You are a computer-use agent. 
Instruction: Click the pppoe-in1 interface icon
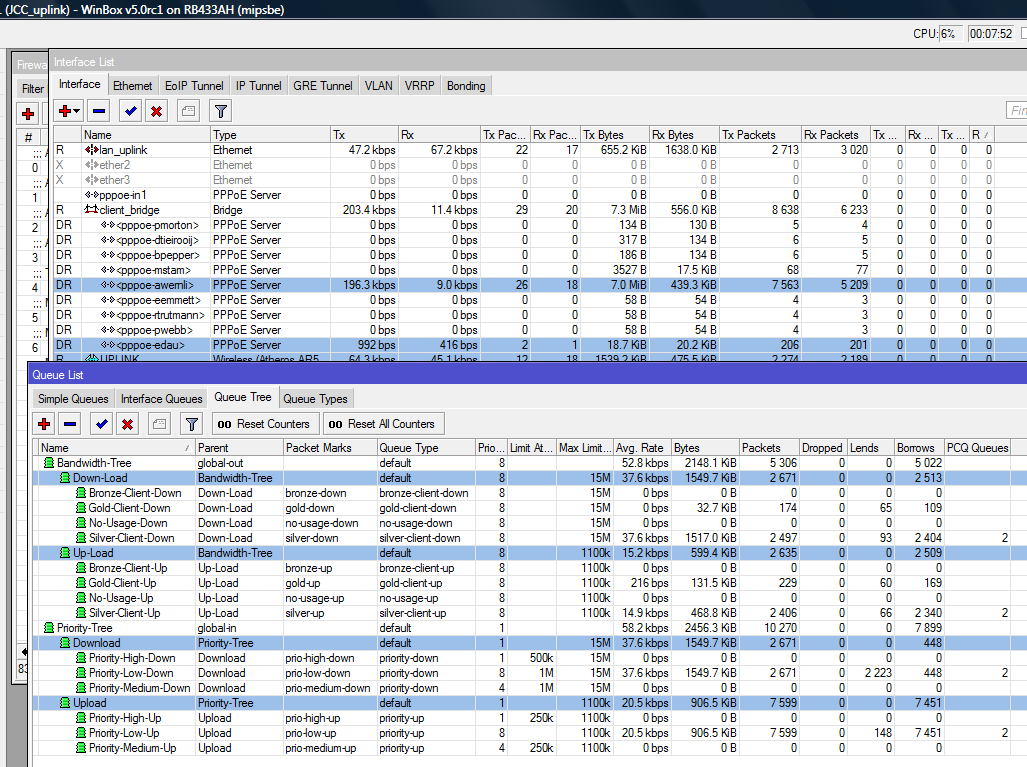91,195
